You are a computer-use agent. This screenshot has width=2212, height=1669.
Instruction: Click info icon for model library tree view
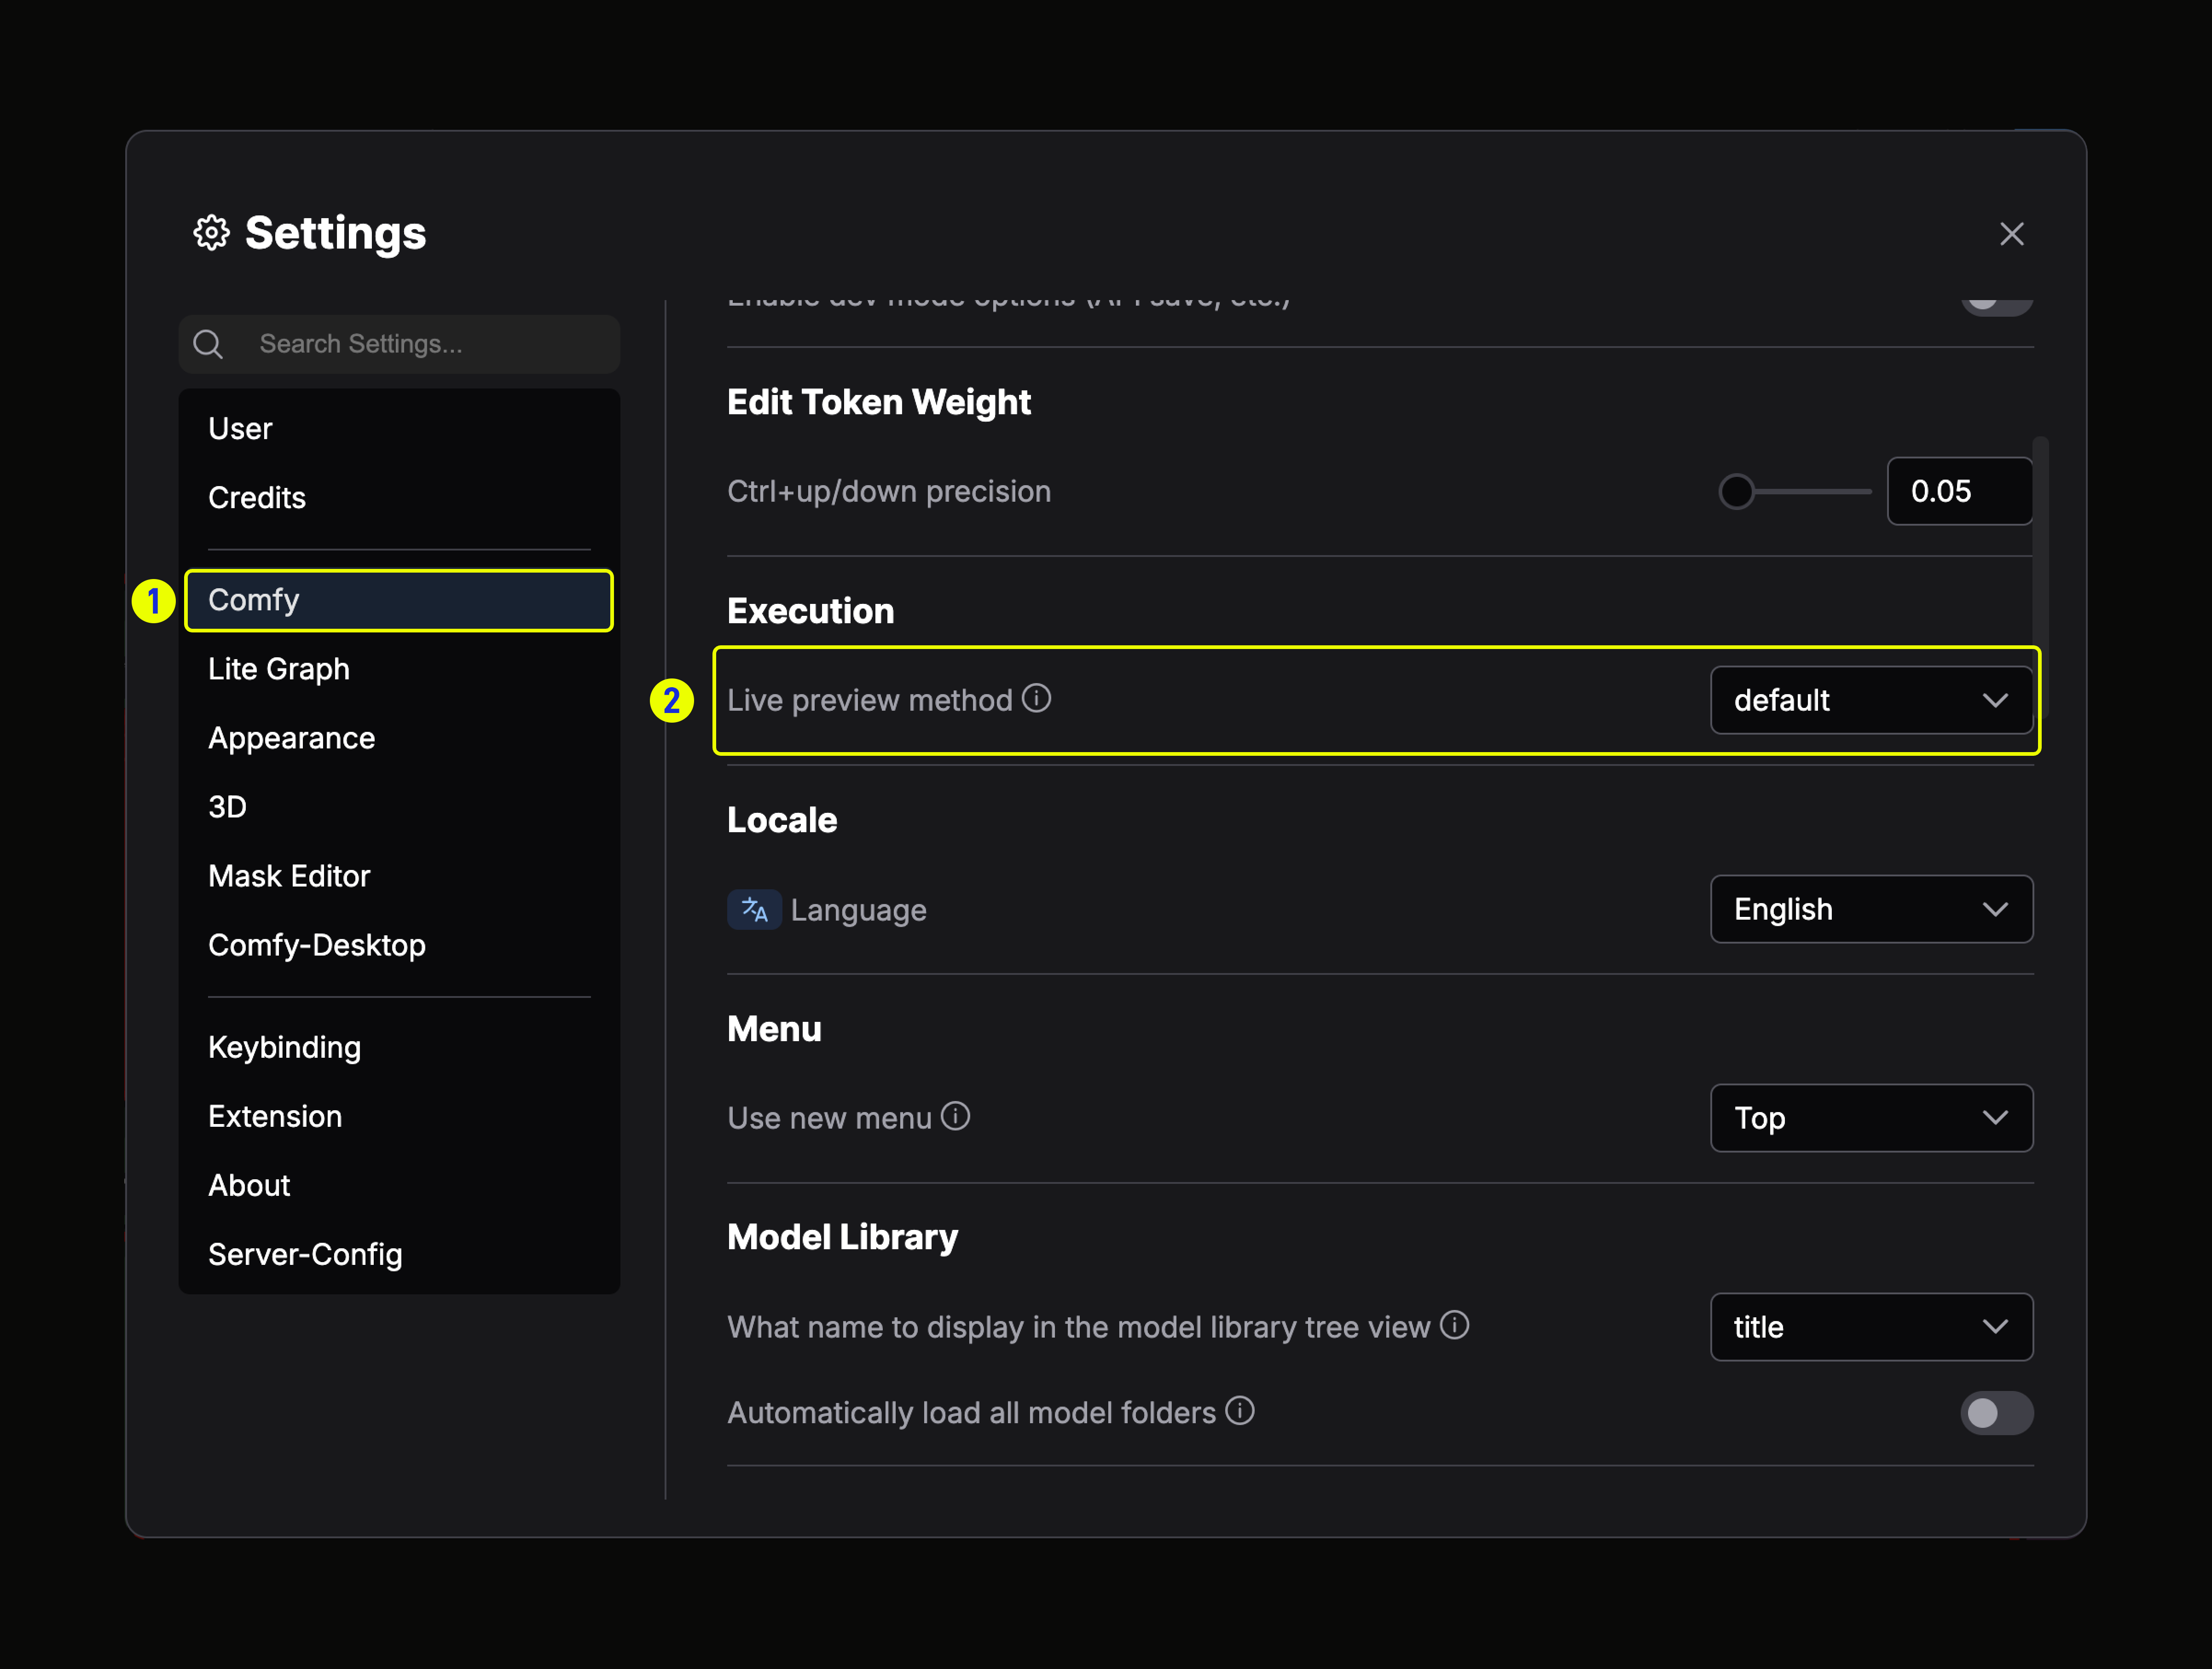click(1454, 1325)
